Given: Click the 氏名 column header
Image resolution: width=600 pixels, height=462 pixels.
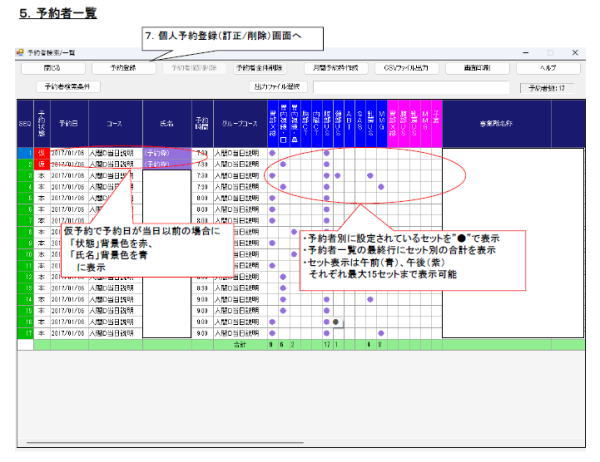Looking at the screenshot, I should point(167,123).
